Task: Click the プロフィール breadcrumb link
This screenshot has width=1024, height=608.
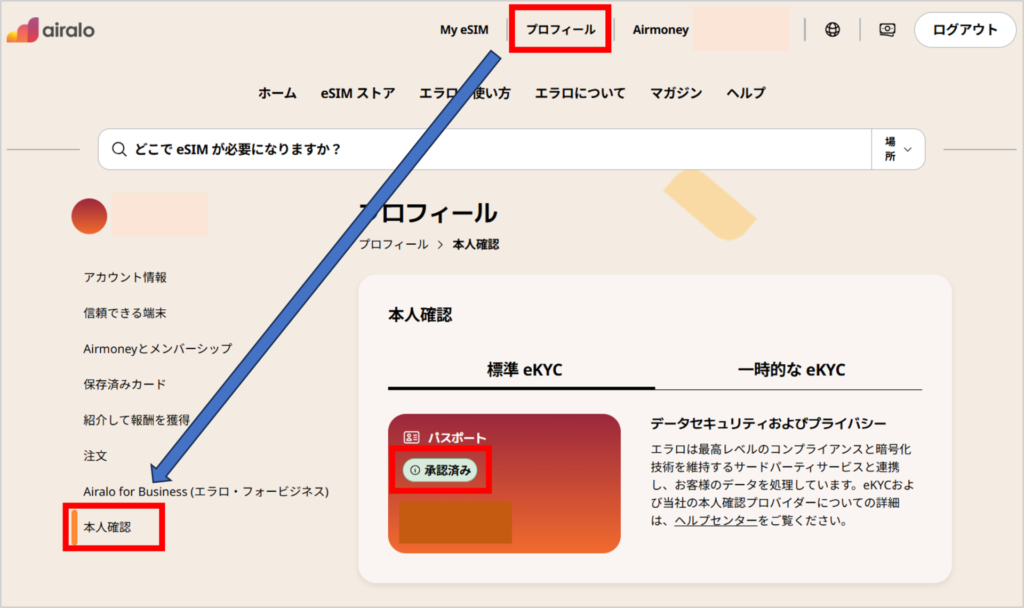Action: (x=393, y=244)
